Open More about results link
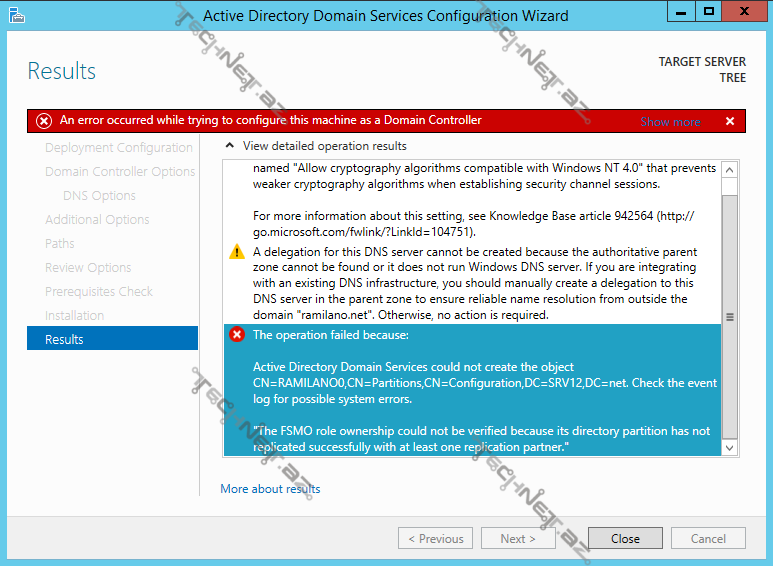 (270, 489)
